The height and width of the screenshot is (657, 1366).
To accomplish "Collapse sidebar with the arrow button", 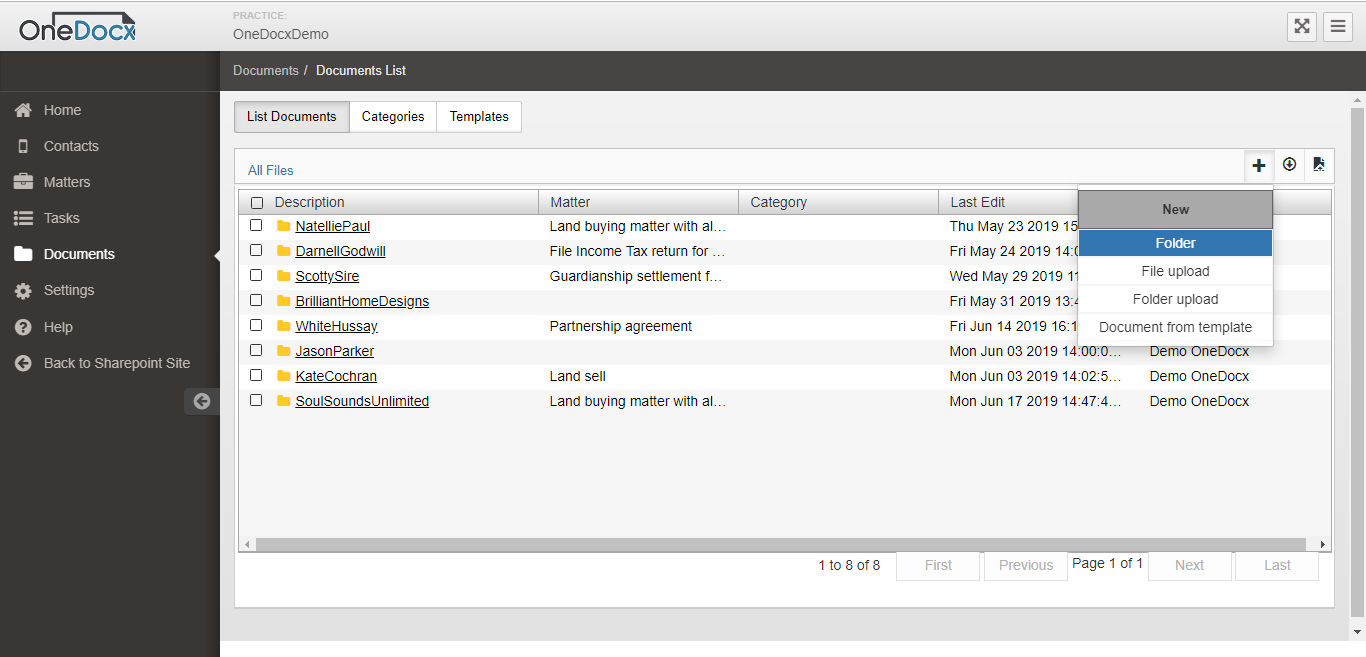I will pyautogui.click(x=202, y=401).
